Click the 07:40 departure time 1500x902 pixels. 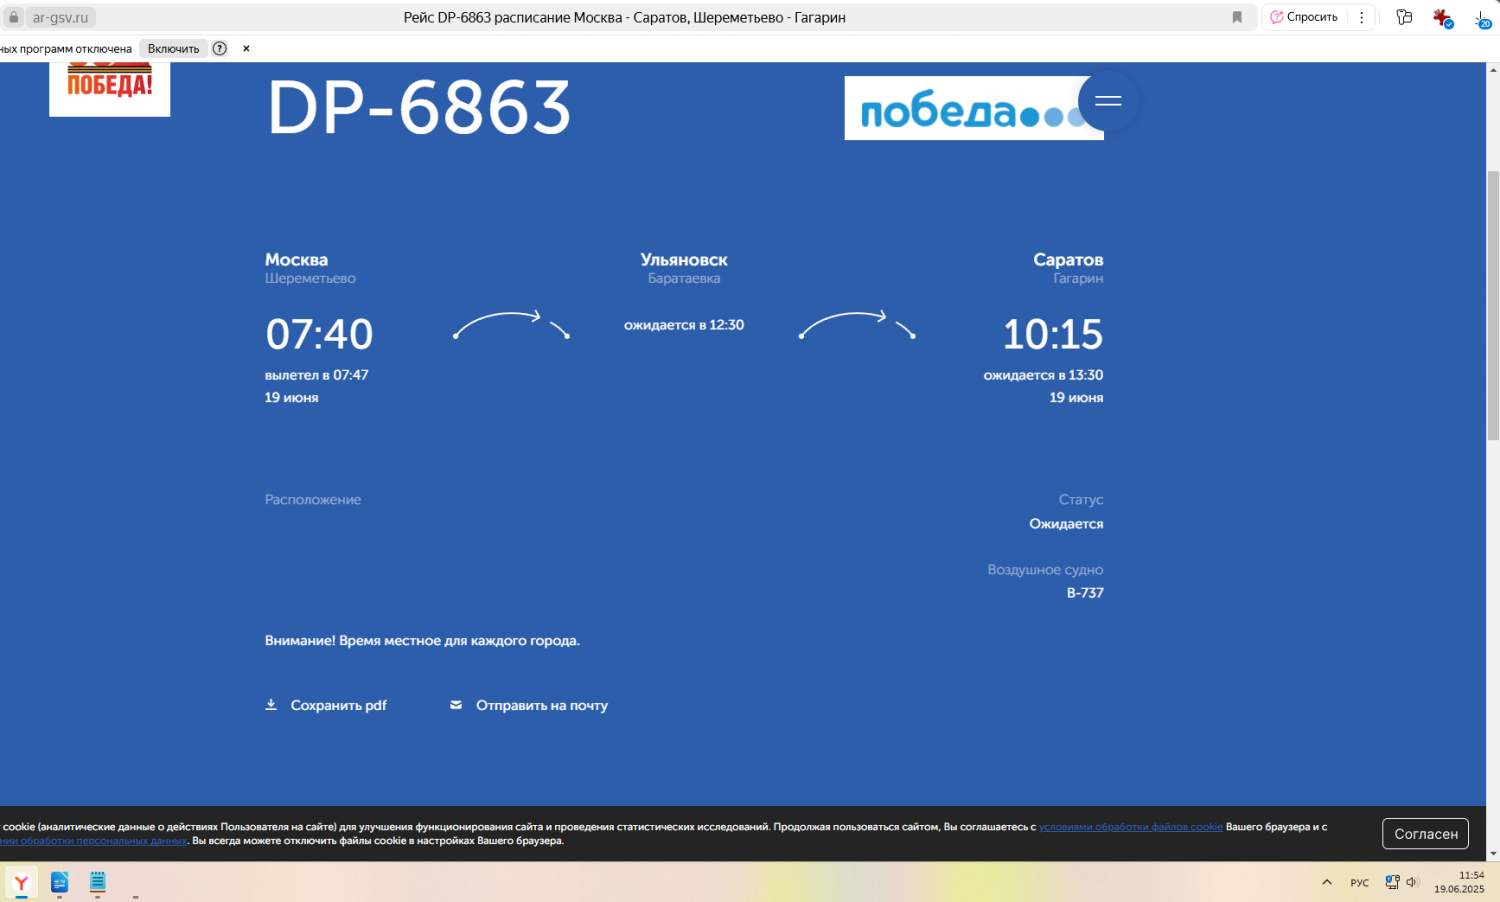click(x=319, y=334)
